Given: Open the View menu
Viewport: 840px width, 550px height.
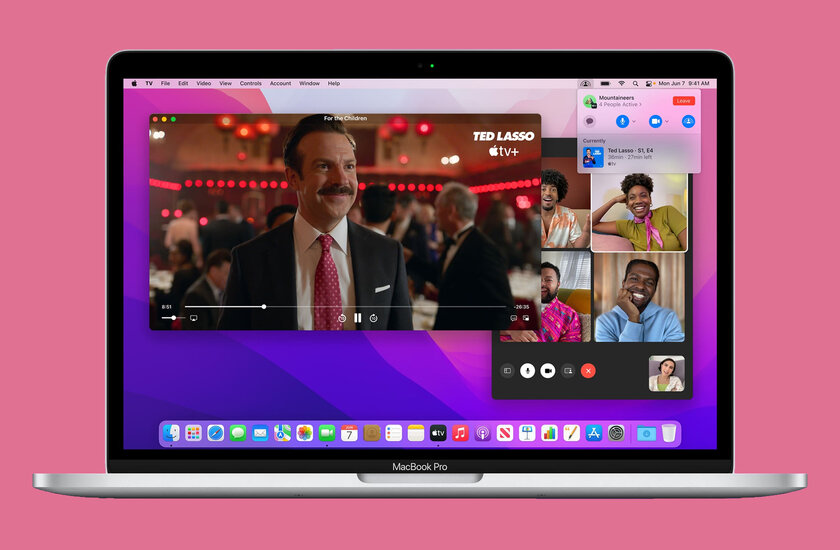Looking at the screenshot, I should (x=226, y=84).
